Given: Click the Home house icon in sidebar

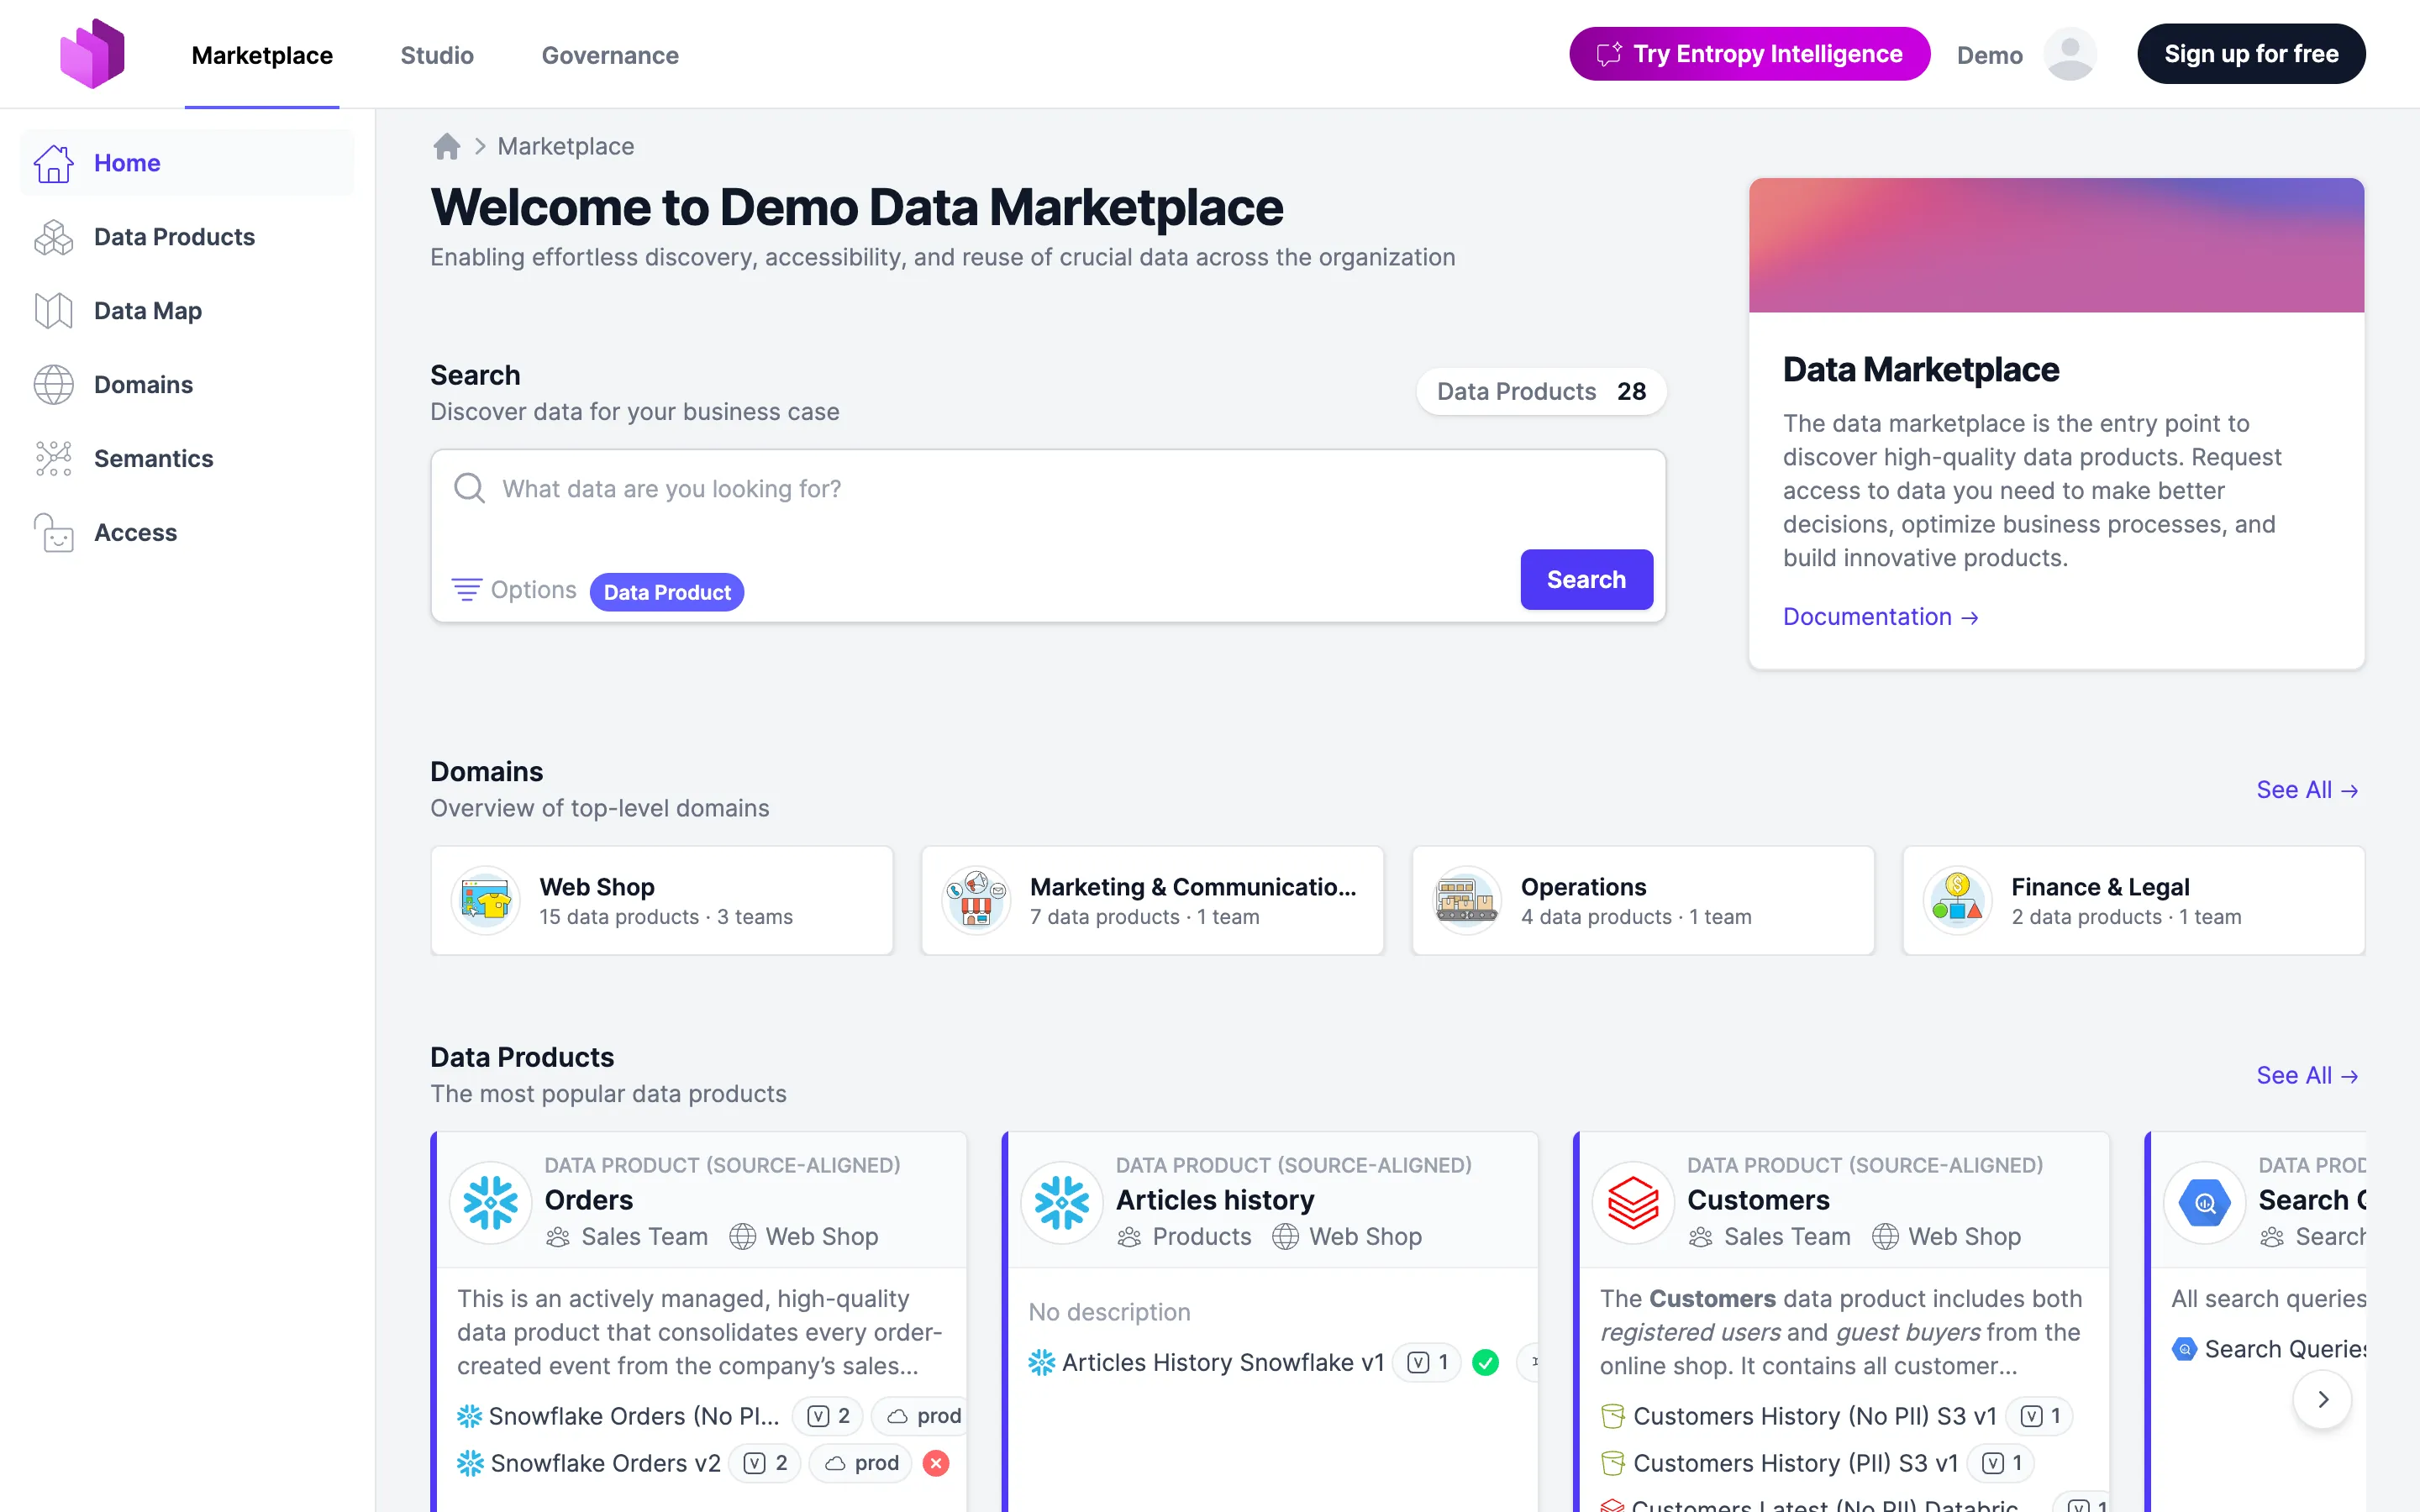Looking at the screenshot, I should coord(54,163).
